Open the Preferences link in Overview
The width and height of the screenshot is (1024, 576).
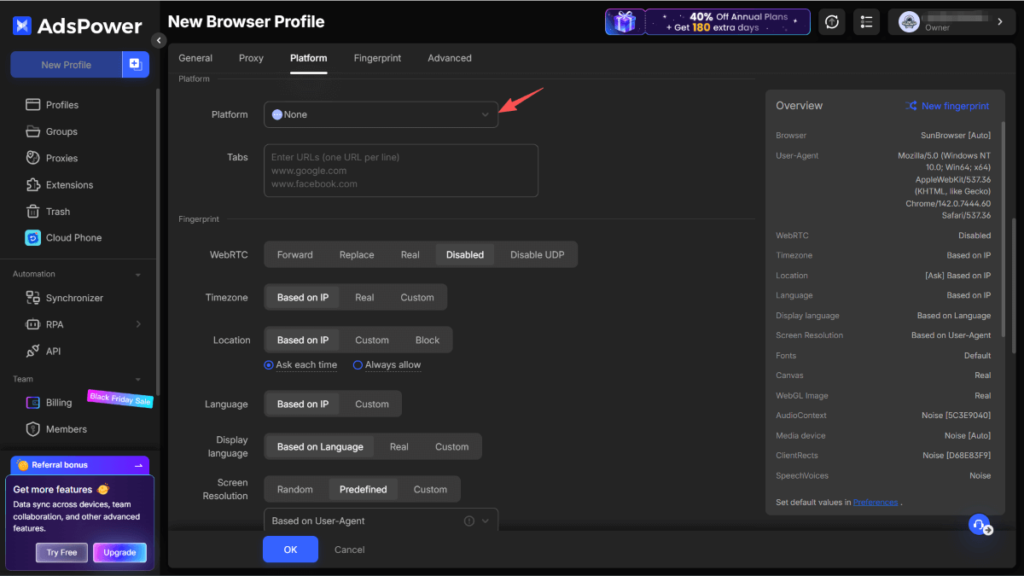click(x=875, y=502)
